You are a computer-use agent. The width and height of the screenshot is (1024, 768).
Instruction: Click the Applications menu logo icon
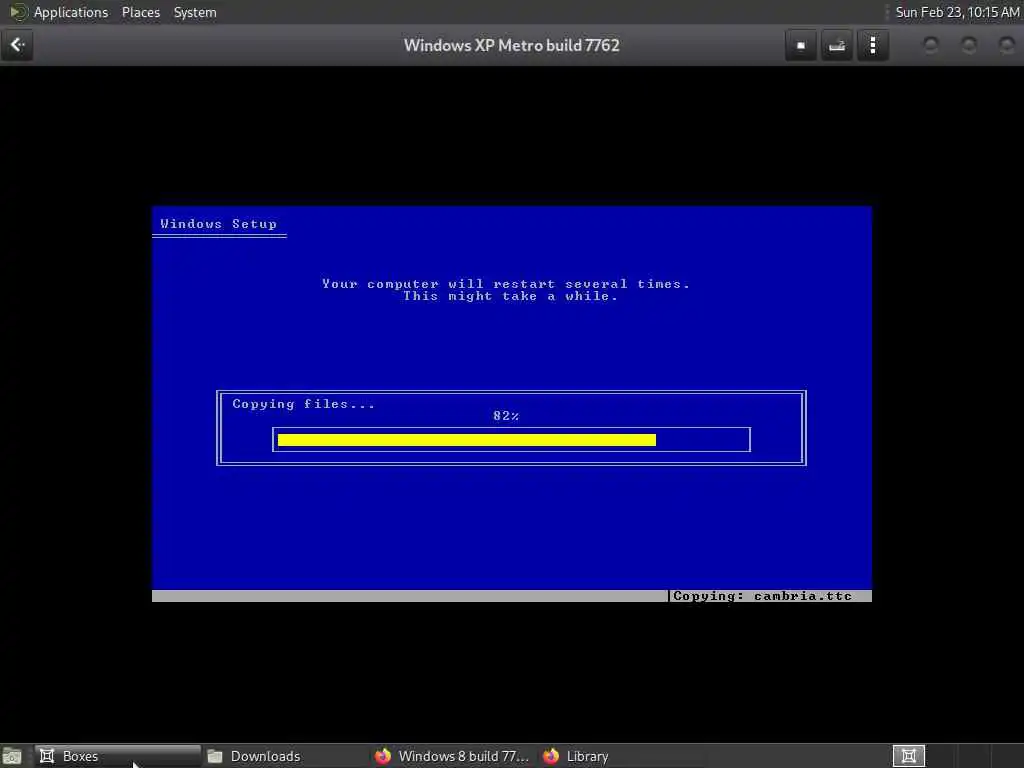tap(18, 12)
